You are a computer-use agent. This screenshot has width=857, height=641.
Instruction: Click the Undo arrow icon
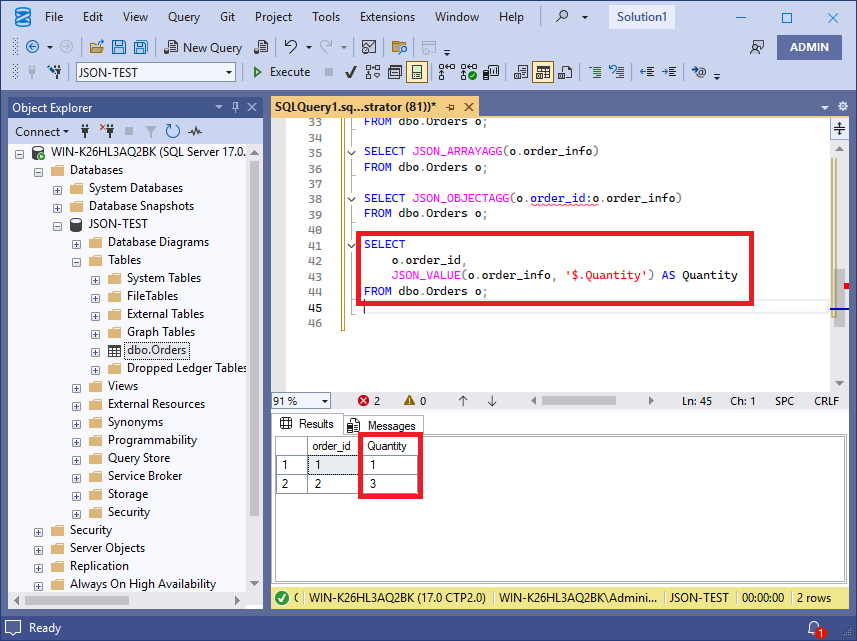pos(291,48)
